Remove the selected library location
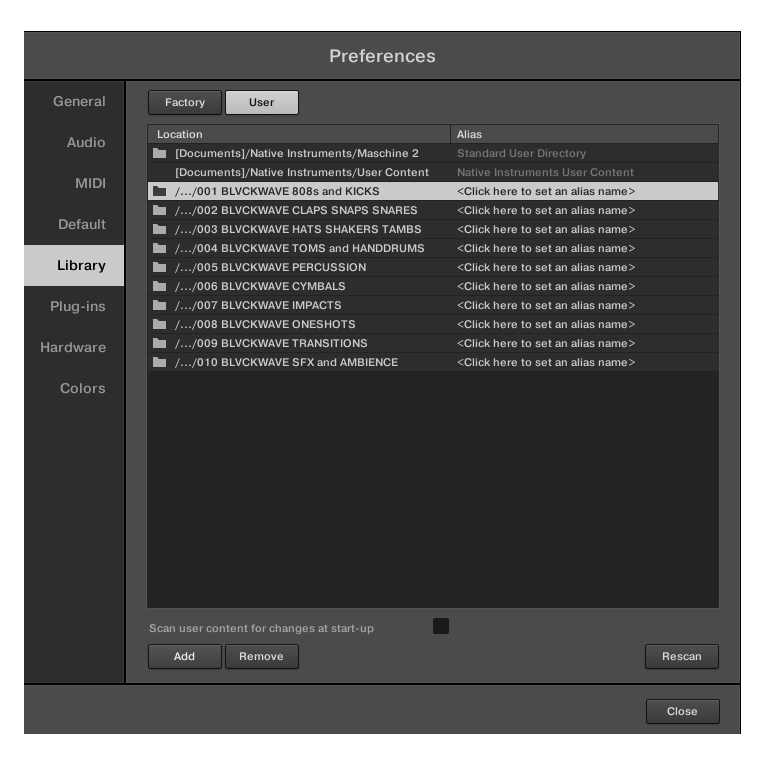Viewport: 765px width, 765px height. point(261,657)
